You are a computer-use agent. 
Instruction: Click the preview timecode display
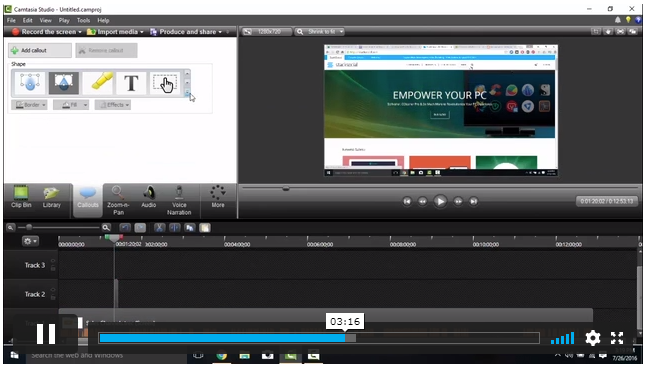pos(607,201)
